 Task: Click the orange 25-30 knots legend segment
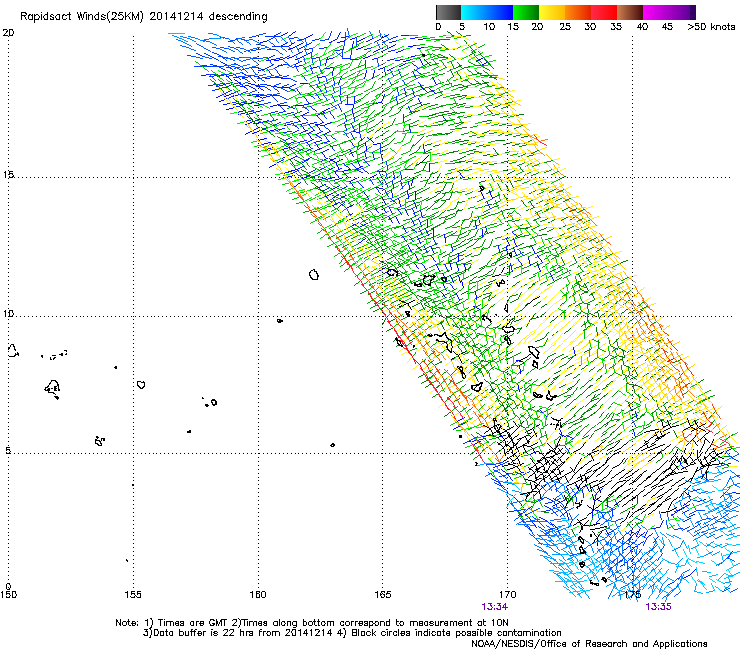(x=578, y=12)
